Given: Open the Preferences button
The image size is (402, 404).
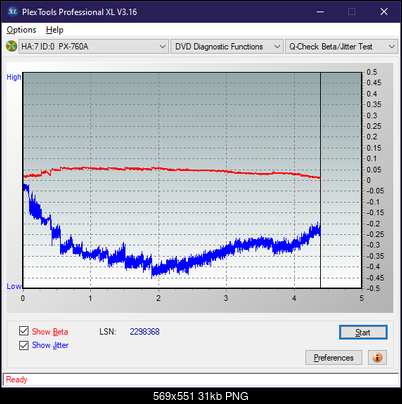Looking at the screenshot, I should coord(333,357).
